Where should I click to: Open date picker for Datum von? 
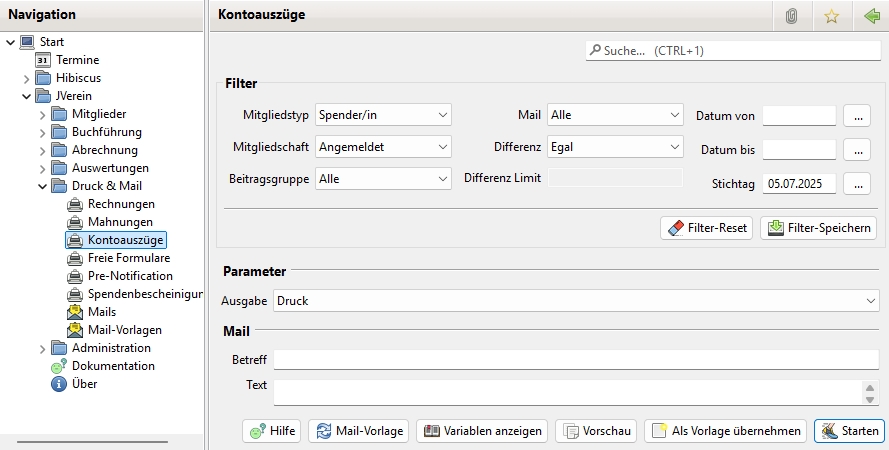[858, 116]
